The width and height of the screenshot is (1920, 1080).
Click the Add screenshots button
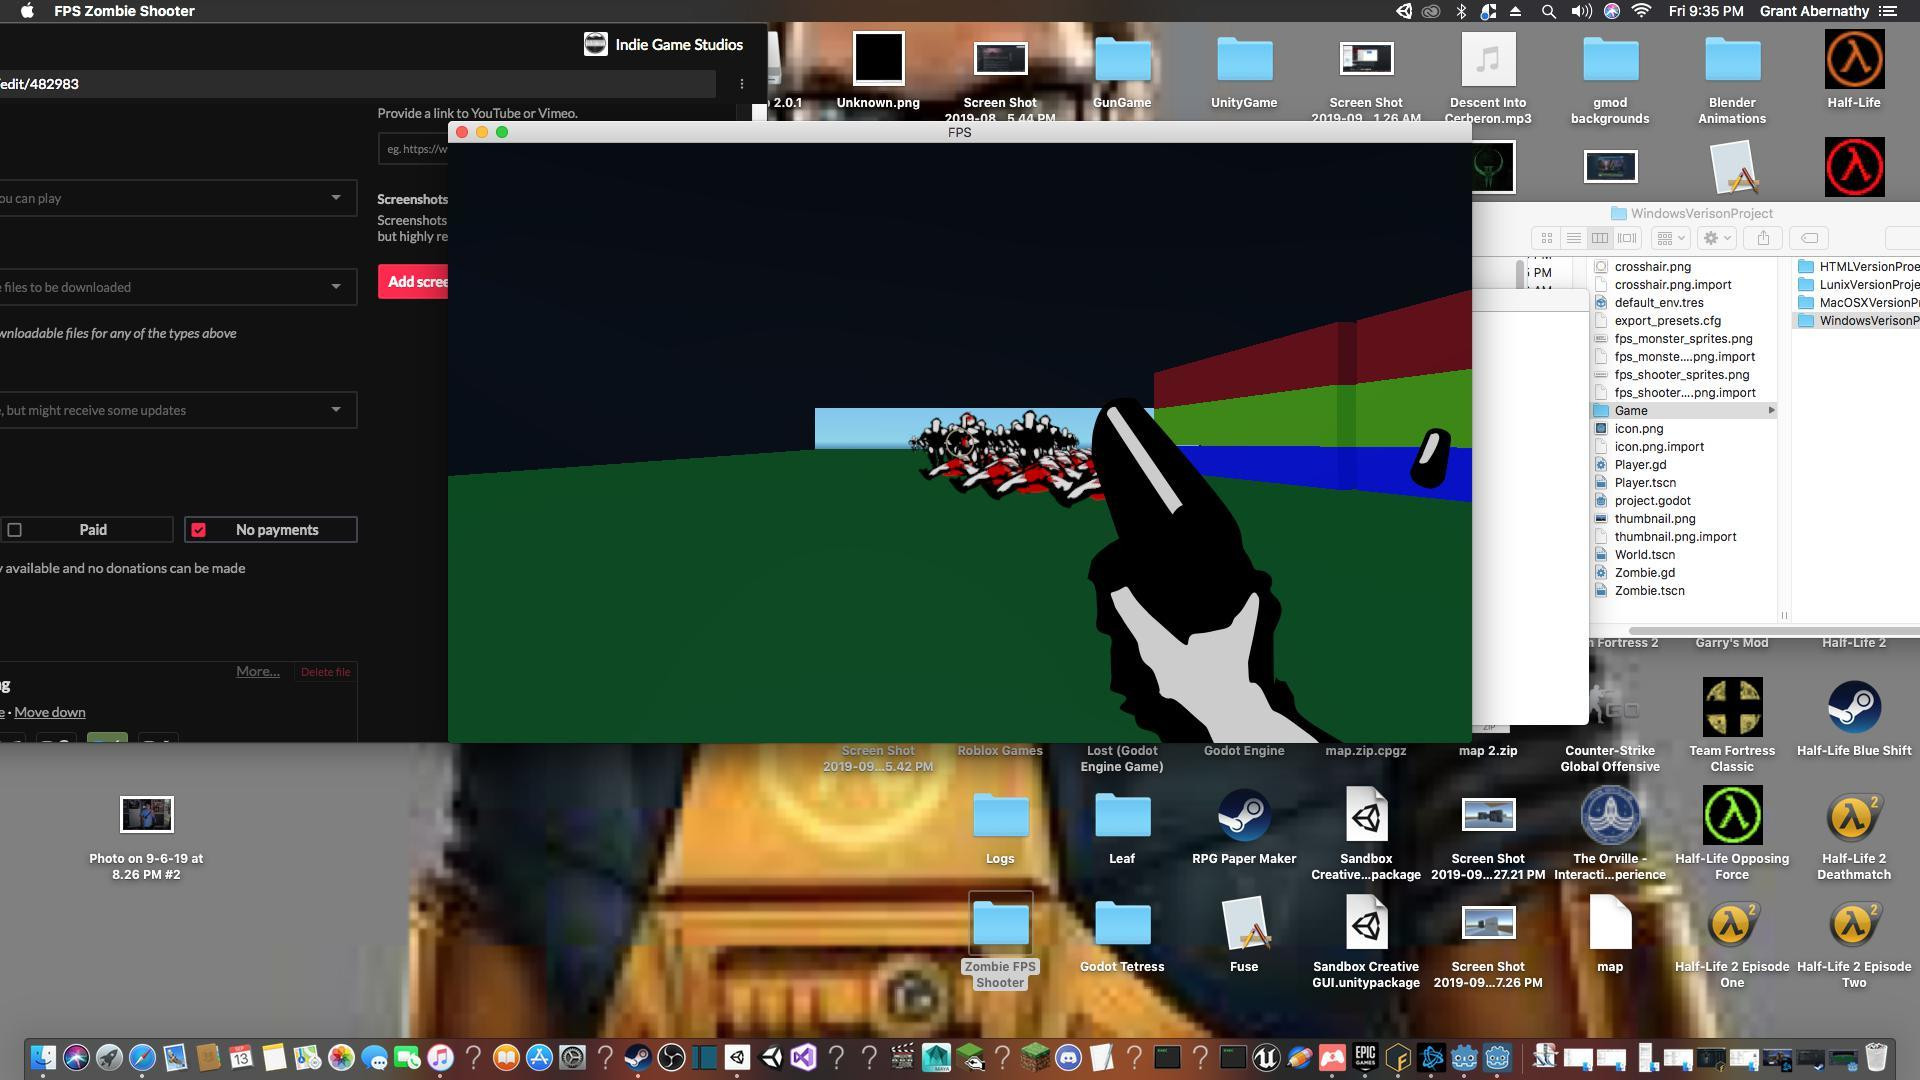413,282
